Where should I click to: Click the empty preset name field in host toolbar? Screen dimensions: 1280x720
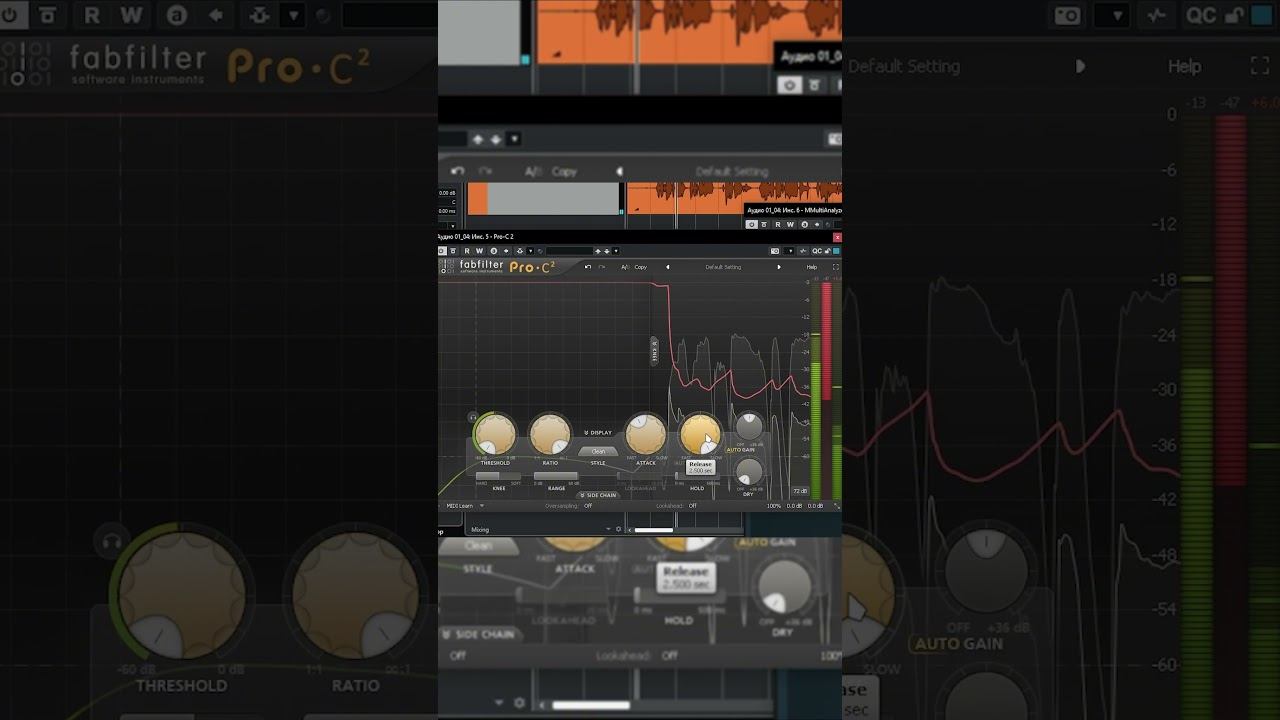click(569, 251)
